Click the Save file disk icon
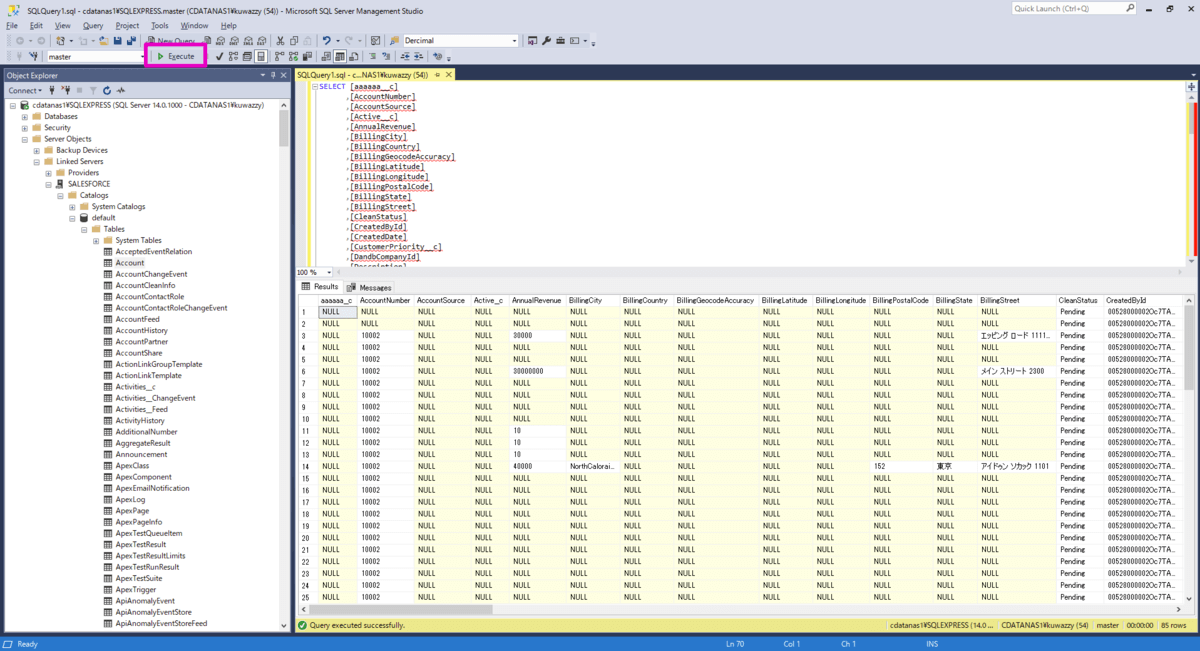This screenshot has width=1200, height=651. pos(118,41)
